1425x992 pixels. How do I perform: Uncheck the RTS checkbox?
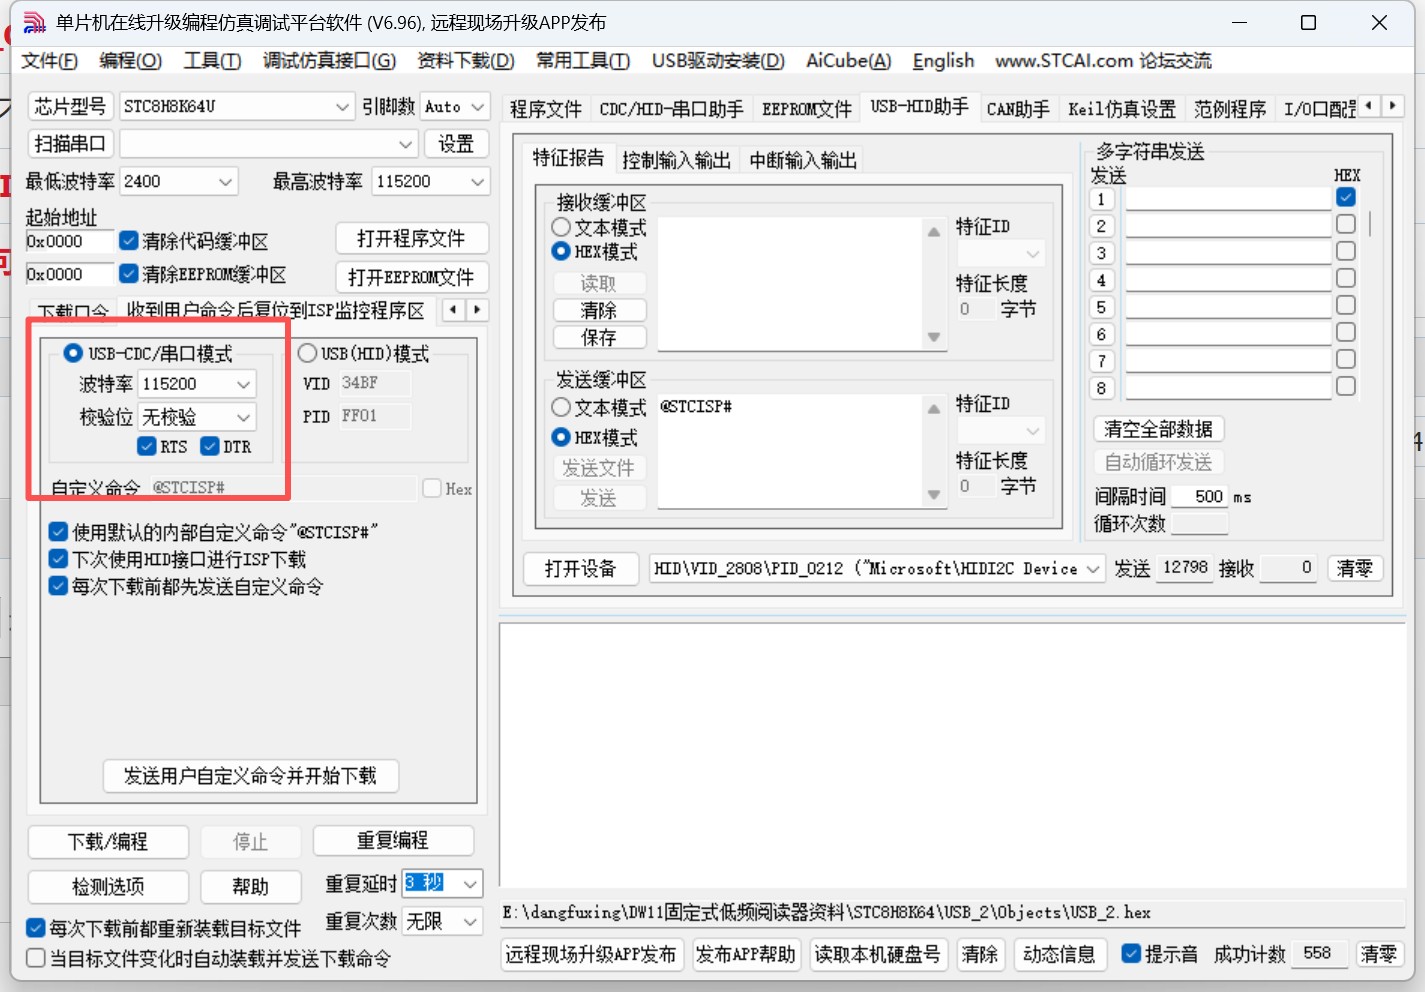pos(148,446)
